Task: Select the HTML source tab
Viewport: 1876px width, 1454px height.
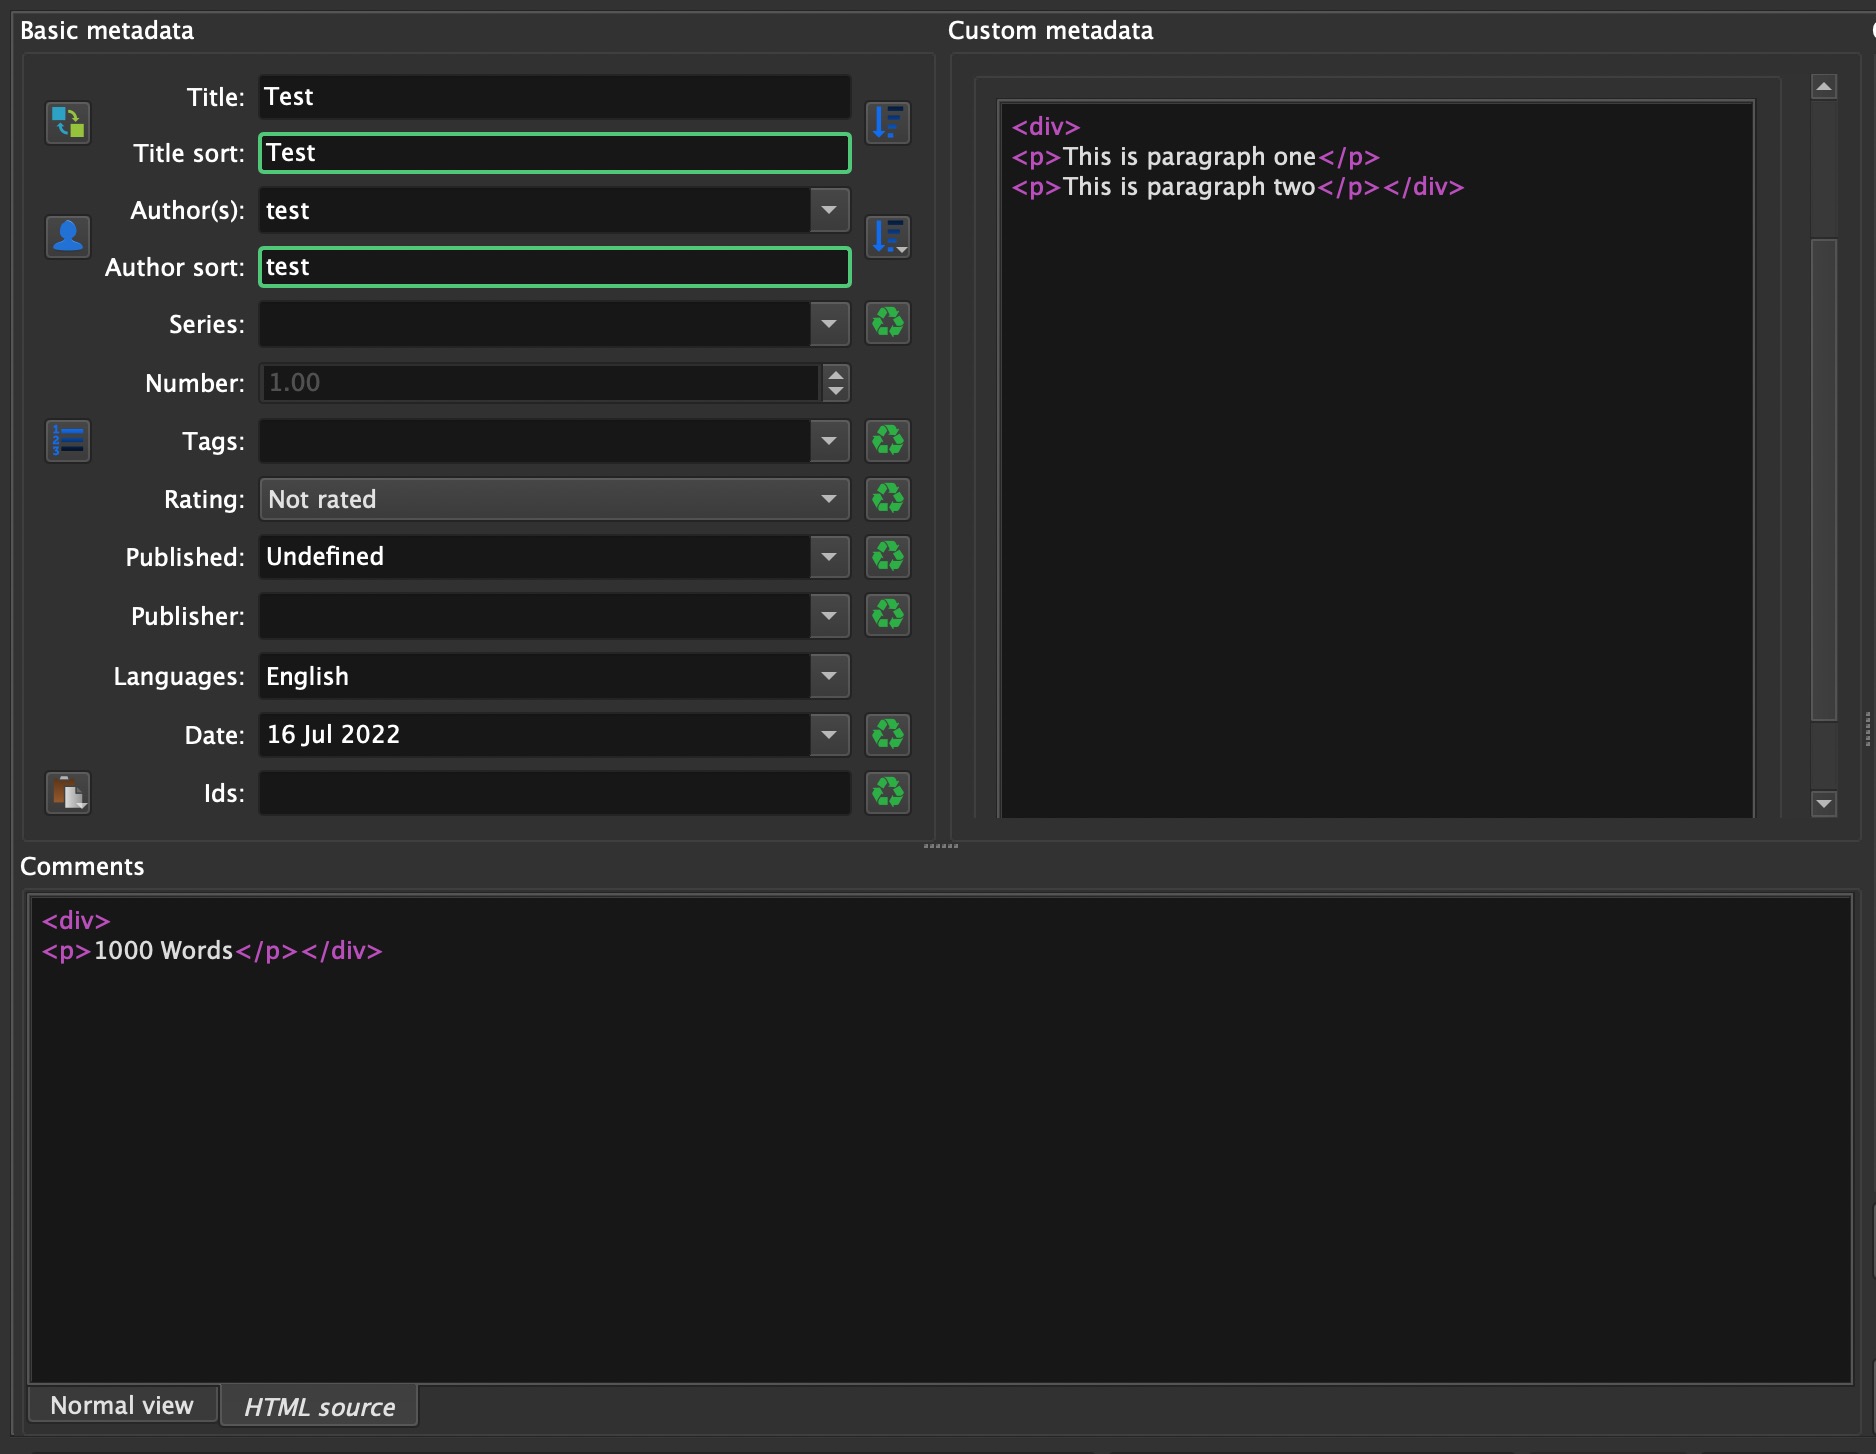Action: click(319, 1406)
